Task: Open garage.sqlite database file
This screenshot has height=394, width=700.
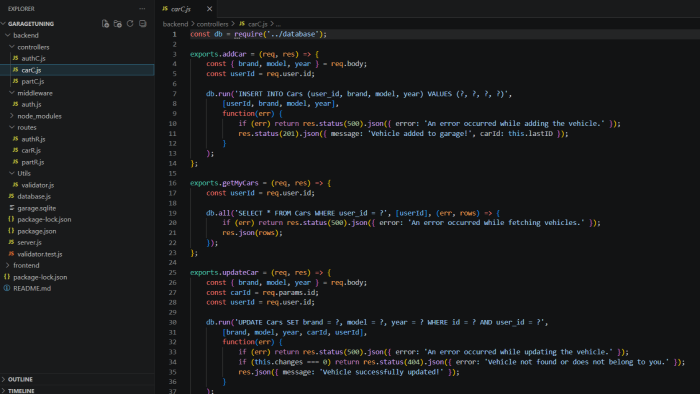Action: (x=37, y=208)
